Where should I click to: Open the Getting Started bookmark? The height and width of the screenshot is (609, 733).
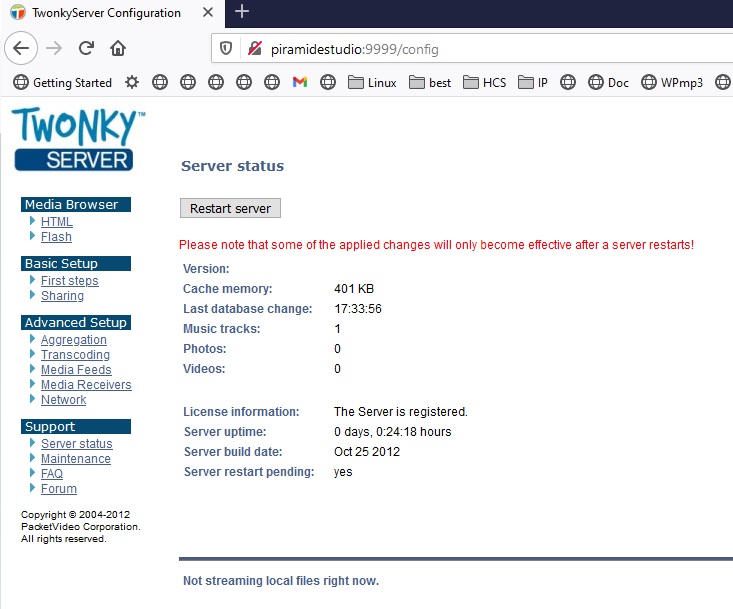point(63,83)
